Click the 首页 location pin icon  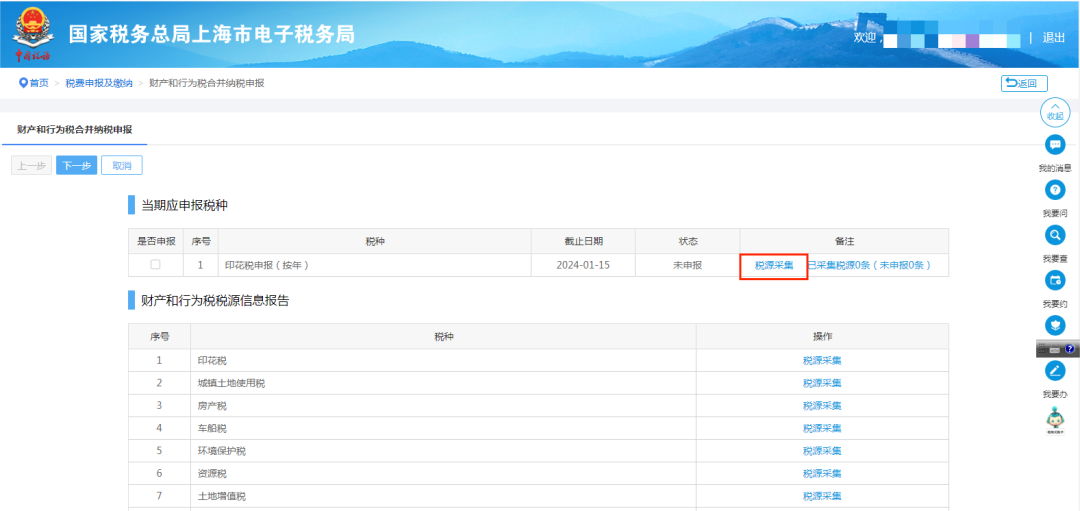[x=23, y=83]
